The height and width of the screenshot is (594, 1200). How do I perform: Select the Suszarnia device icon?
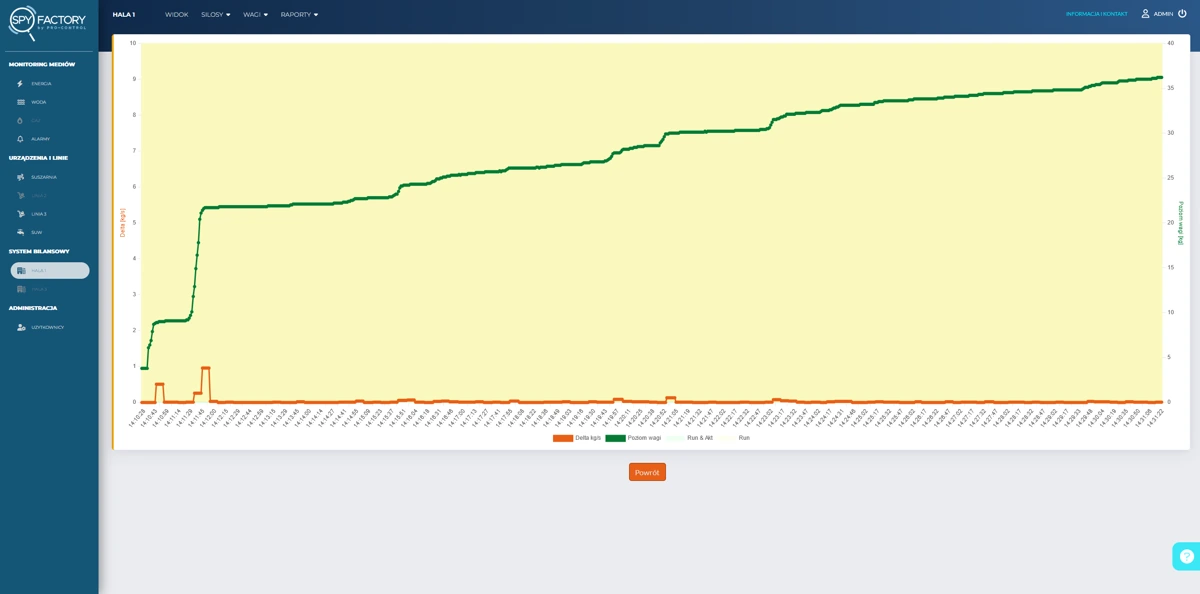tap(21, 177)
